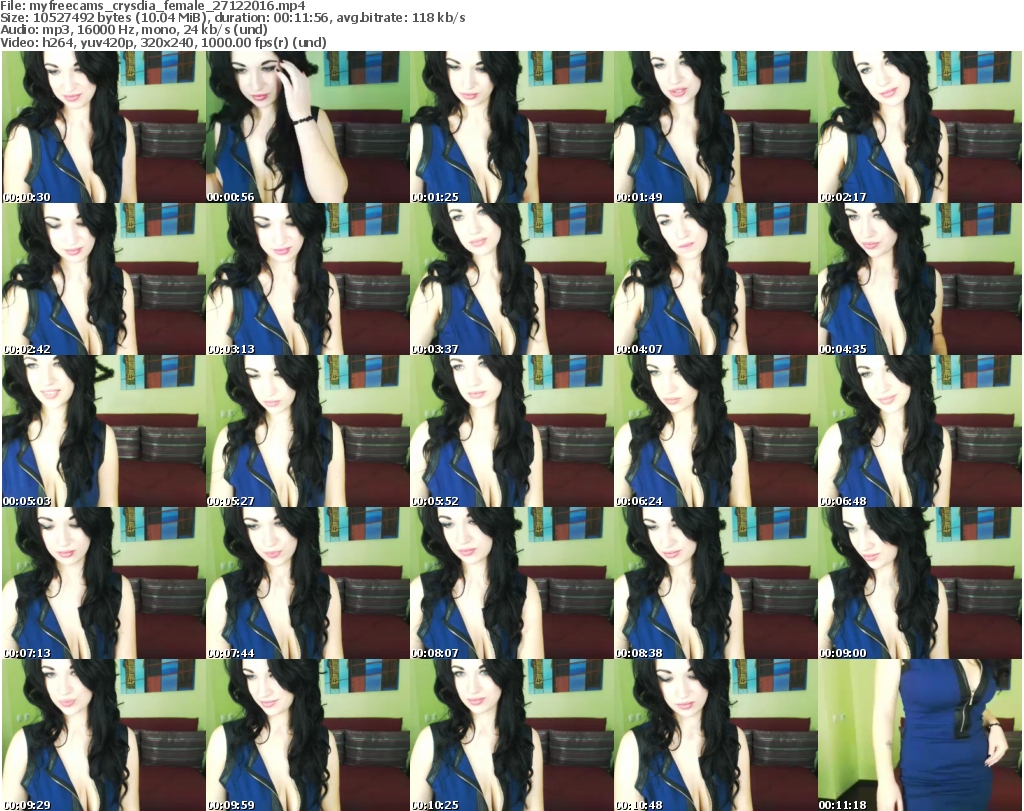Screen dimensions: 1024x811
Task: Select the thumbnail stamped 00:02:17
Action: pyautogui.click(x=920, y=127)
